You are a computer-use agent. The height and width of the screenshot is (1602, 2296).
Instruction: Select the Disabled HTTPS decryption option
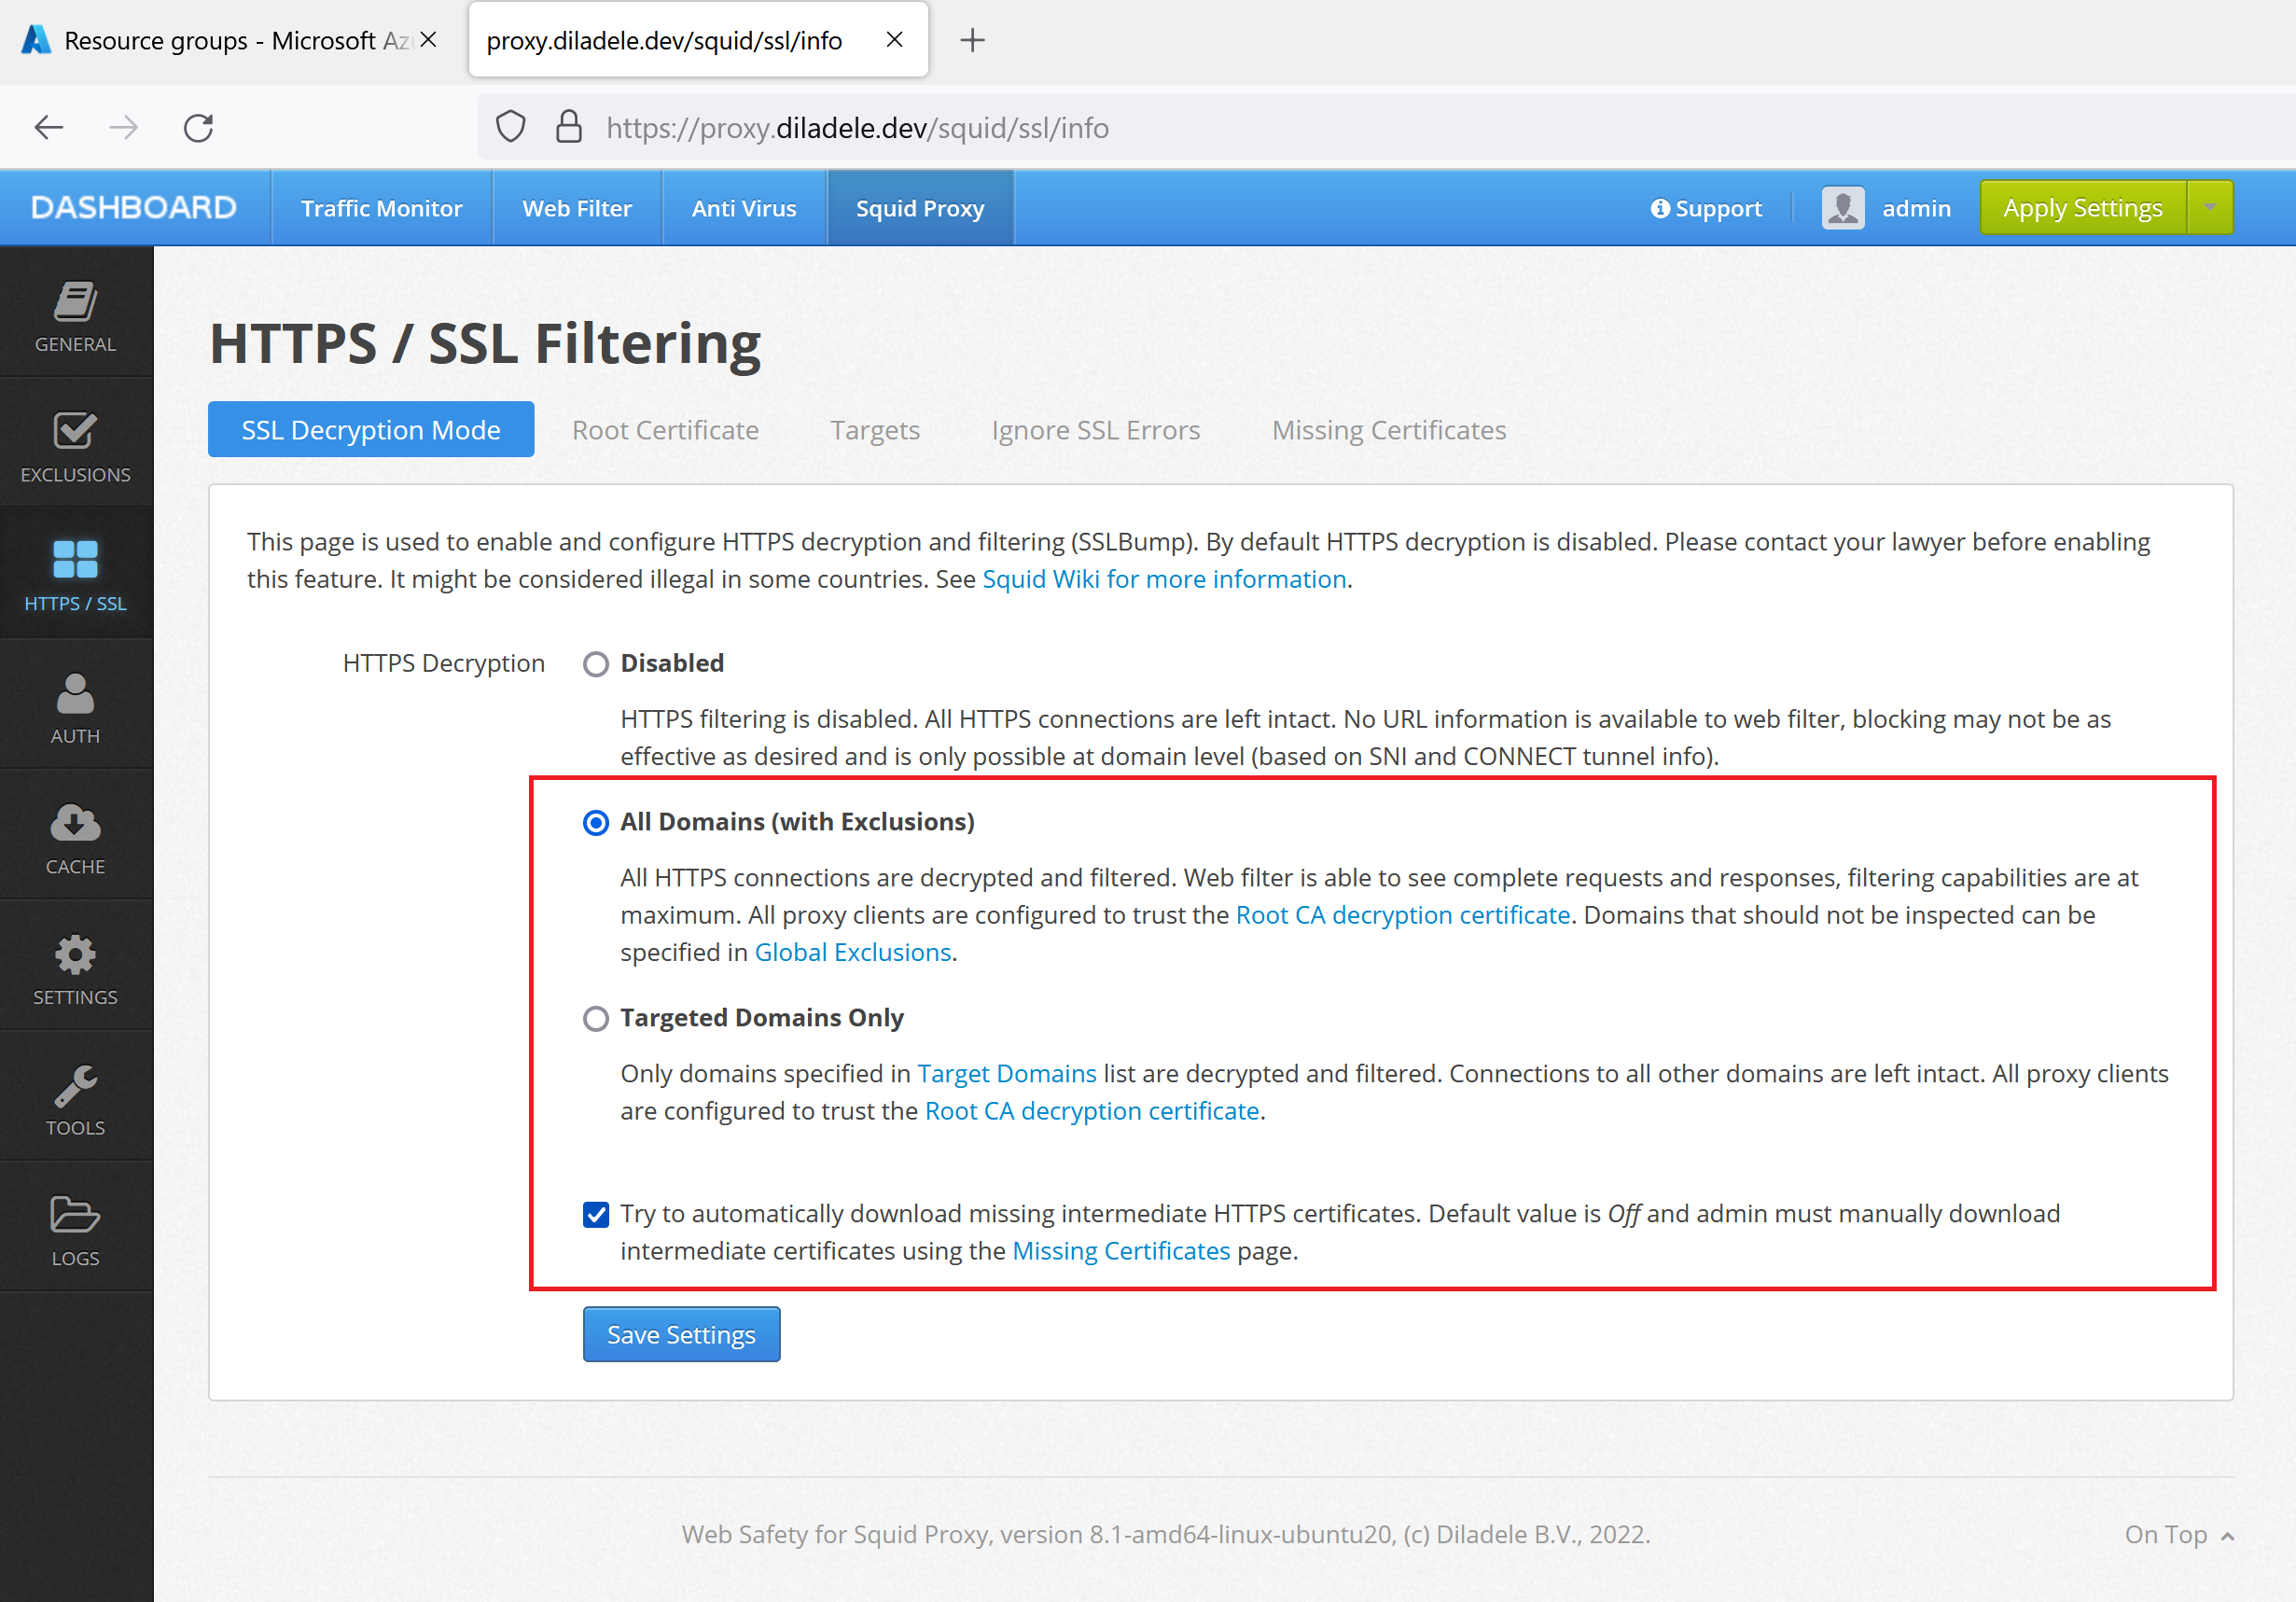(x=596, y=664)
